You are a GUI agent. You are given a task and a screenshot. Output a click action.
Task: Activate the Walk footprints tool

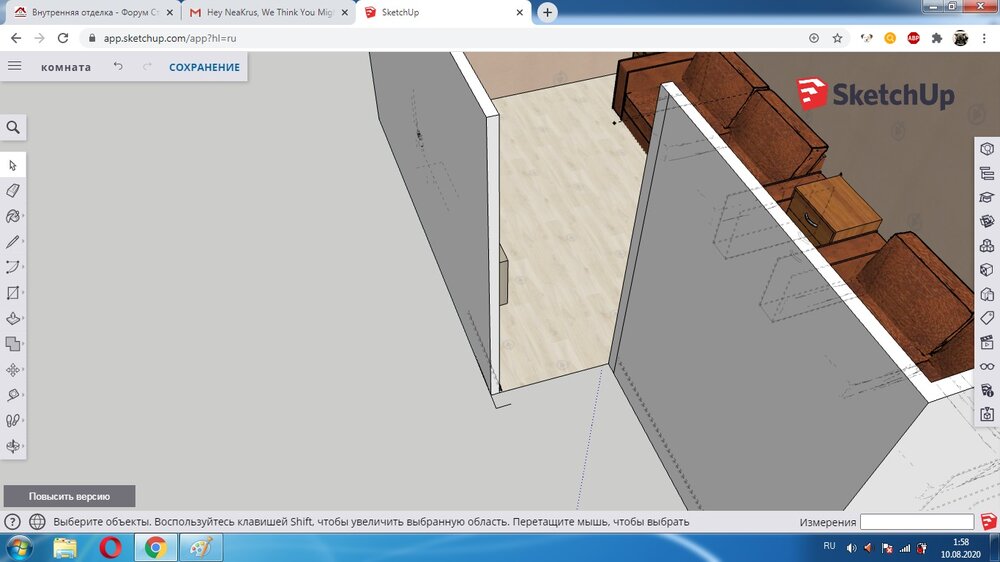pyautogui.click(x=13, y=420)
